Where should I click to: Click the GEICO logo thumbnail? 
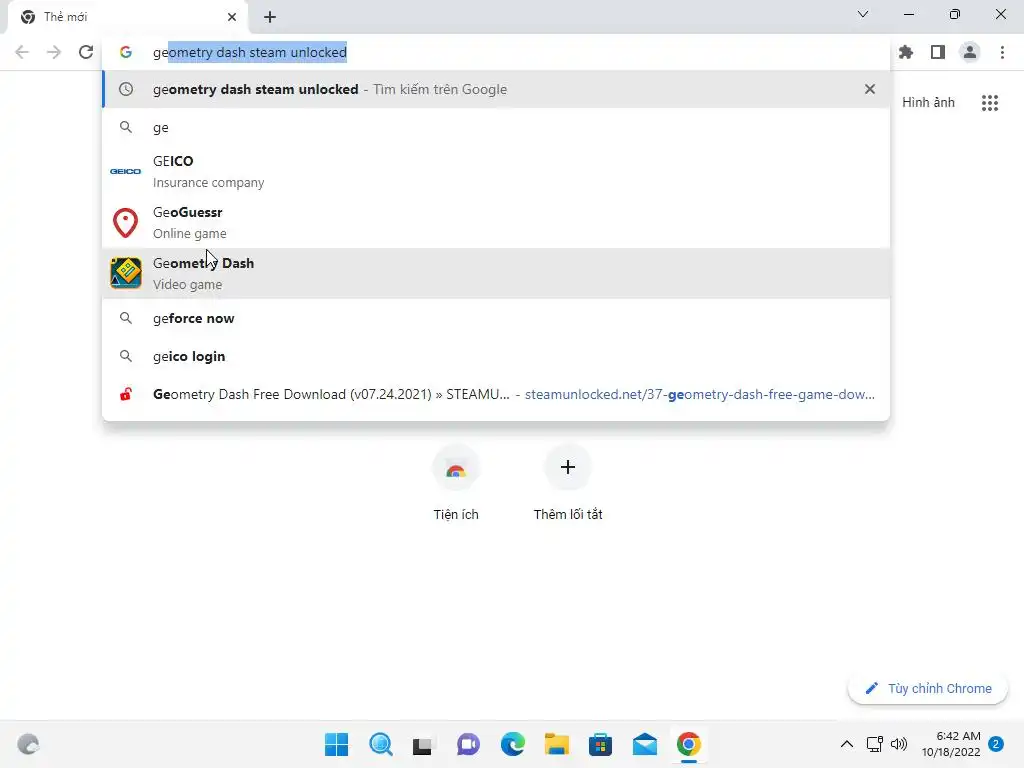pos(125,171)
